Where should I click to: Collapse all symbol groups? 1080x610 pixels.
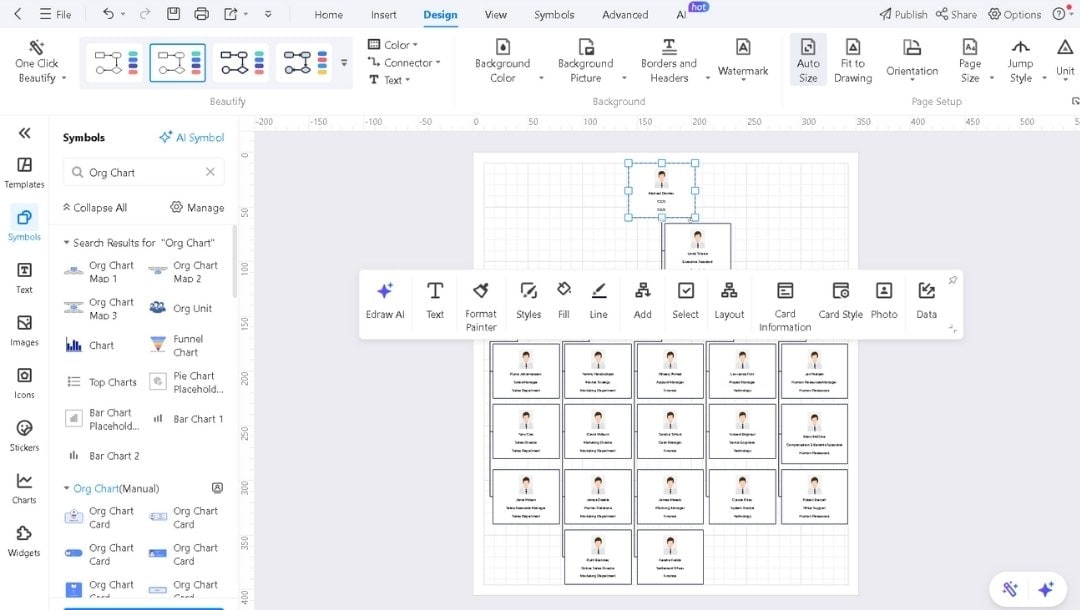coord(94,207)
